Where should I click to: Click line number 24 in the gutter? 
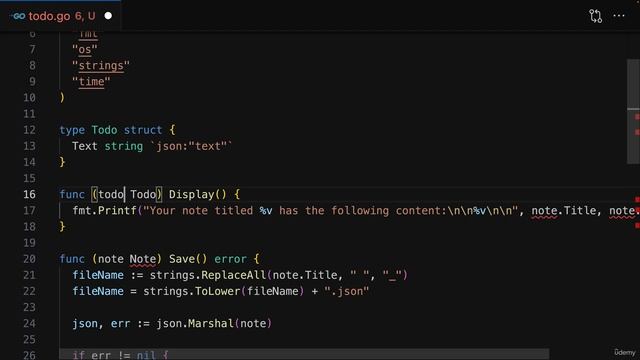[x=29, y=323]
